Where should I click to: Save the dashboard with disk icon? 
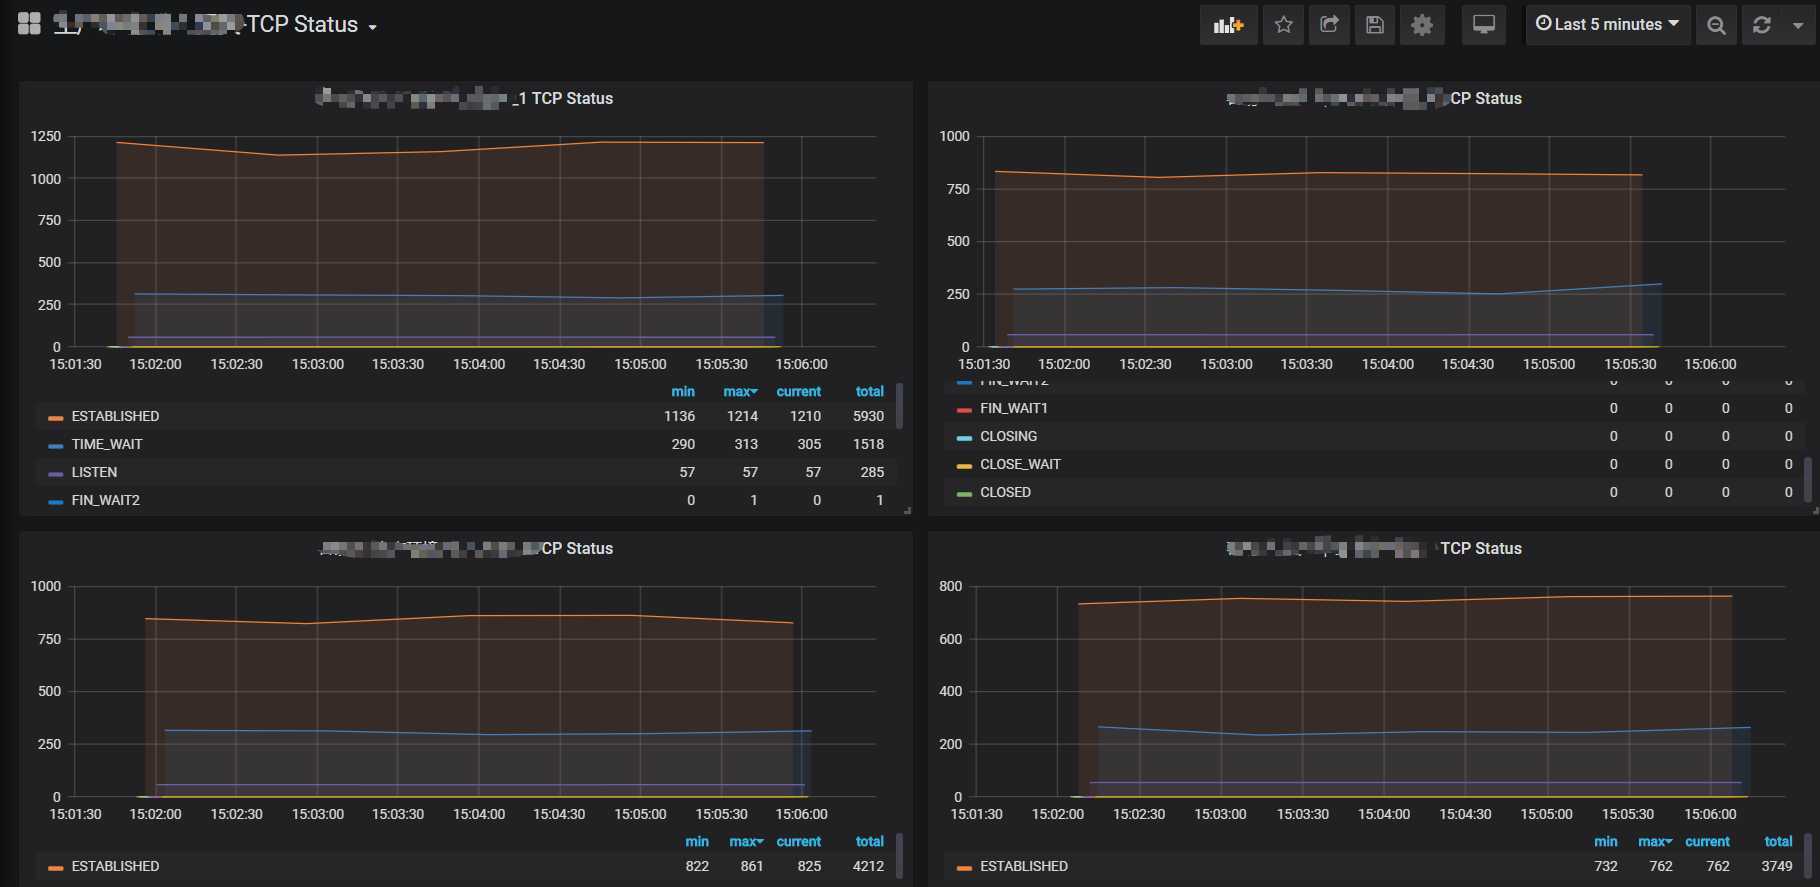point(1375,25)
